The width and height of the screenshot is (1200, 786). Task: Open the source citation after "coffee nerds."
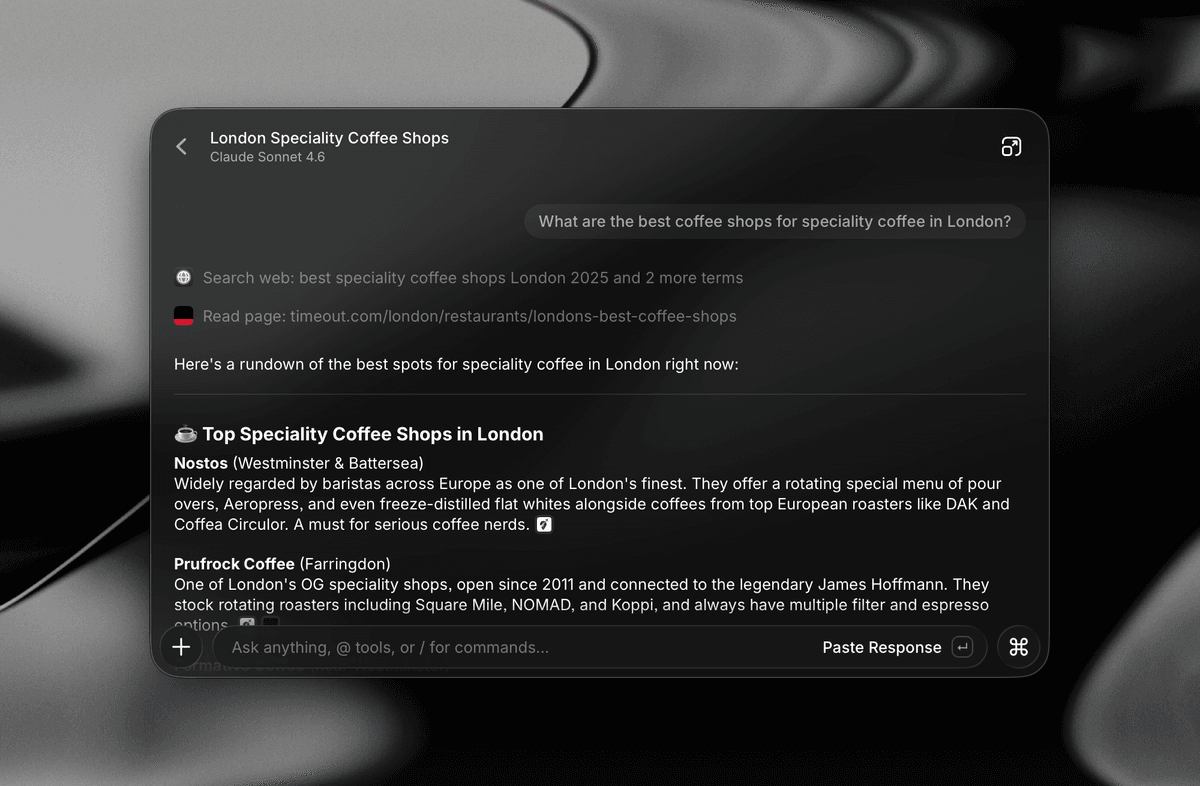coord(544,524)
